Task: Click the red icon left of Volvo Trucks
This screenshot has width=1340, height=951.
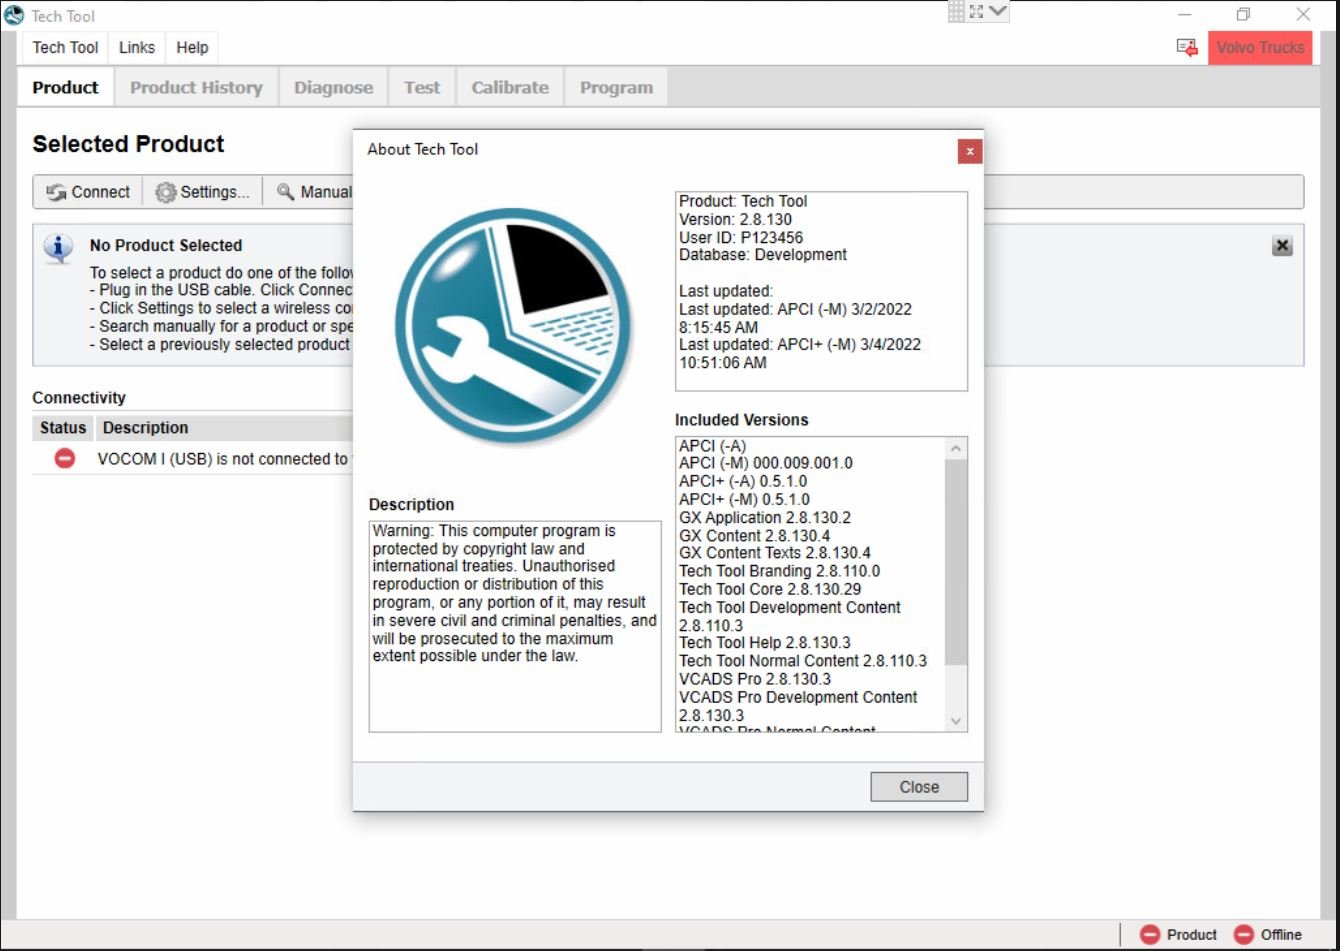Action: [x=1187, y=47]
